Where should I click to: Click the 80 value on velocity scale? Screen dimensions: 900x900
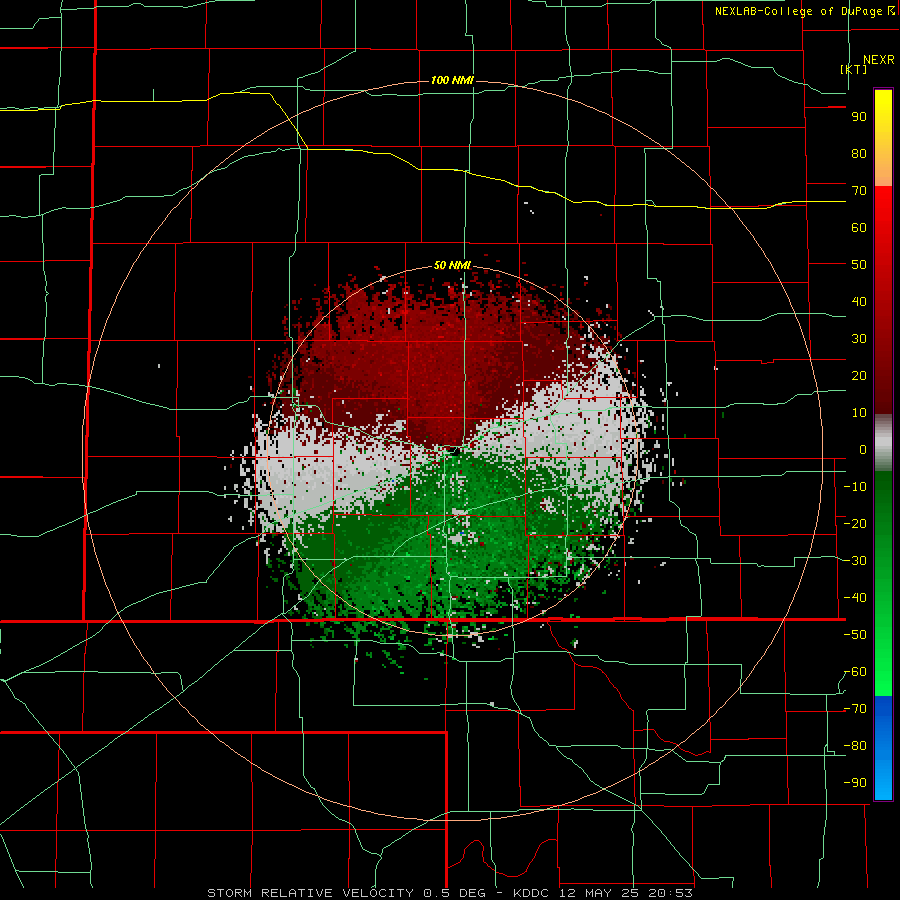point(859,154)
